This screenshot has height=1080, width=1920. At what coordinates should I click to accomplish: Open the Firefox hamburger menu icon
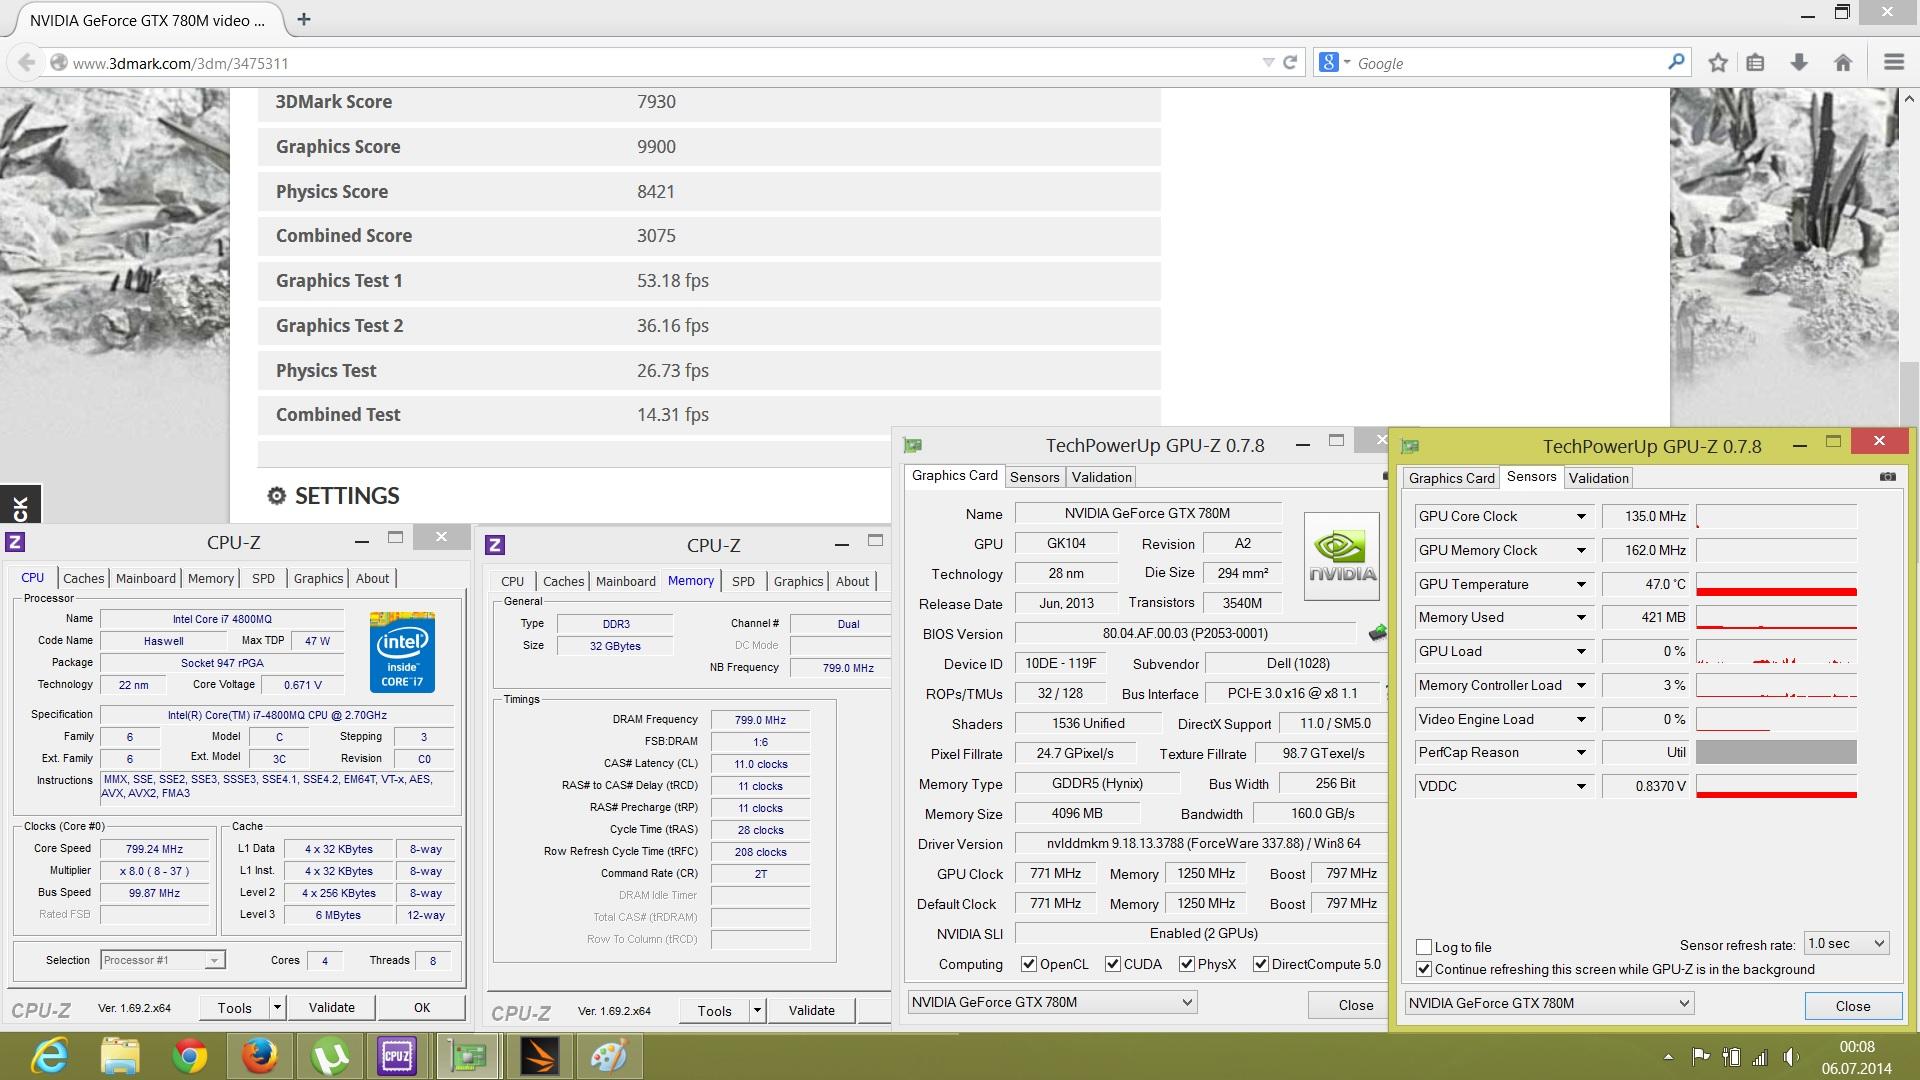(1893, 63)
